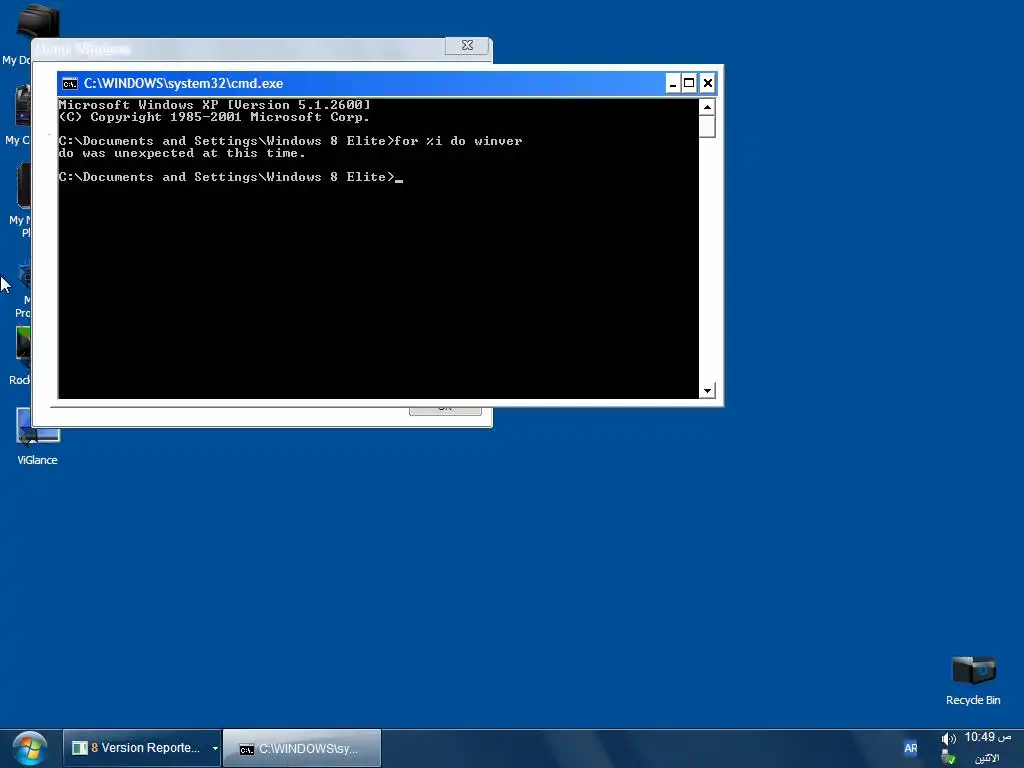Screen dimensions: 1024x768
Task: Click the cmd.exe title bar text
Action: pos(184,84)
